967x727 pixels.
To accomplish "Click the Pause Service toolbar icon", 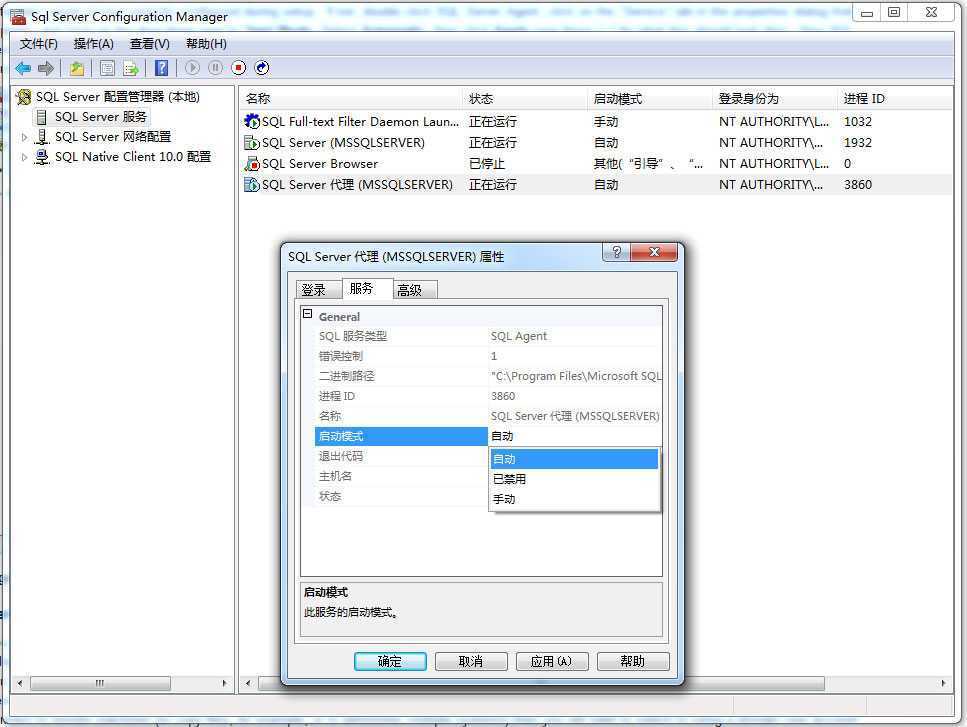I will pyautogui.click(x=215, y=68).
